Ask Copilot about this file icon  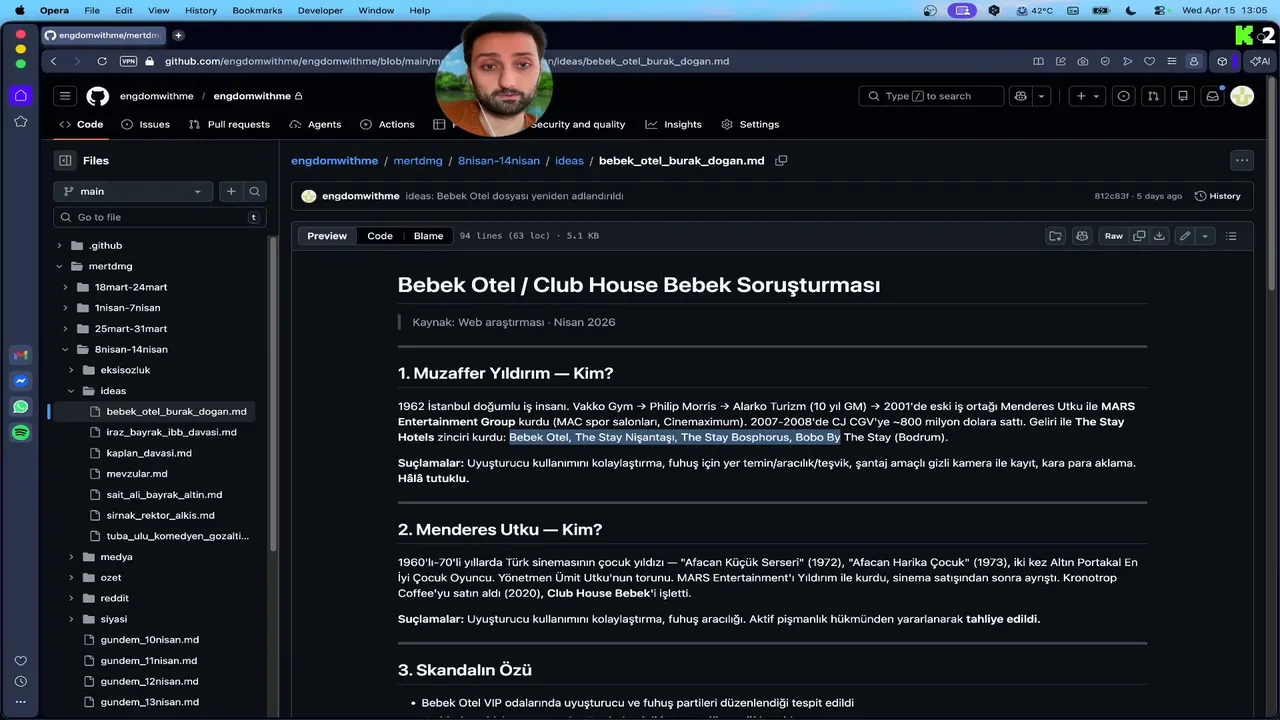[1081, 236]
